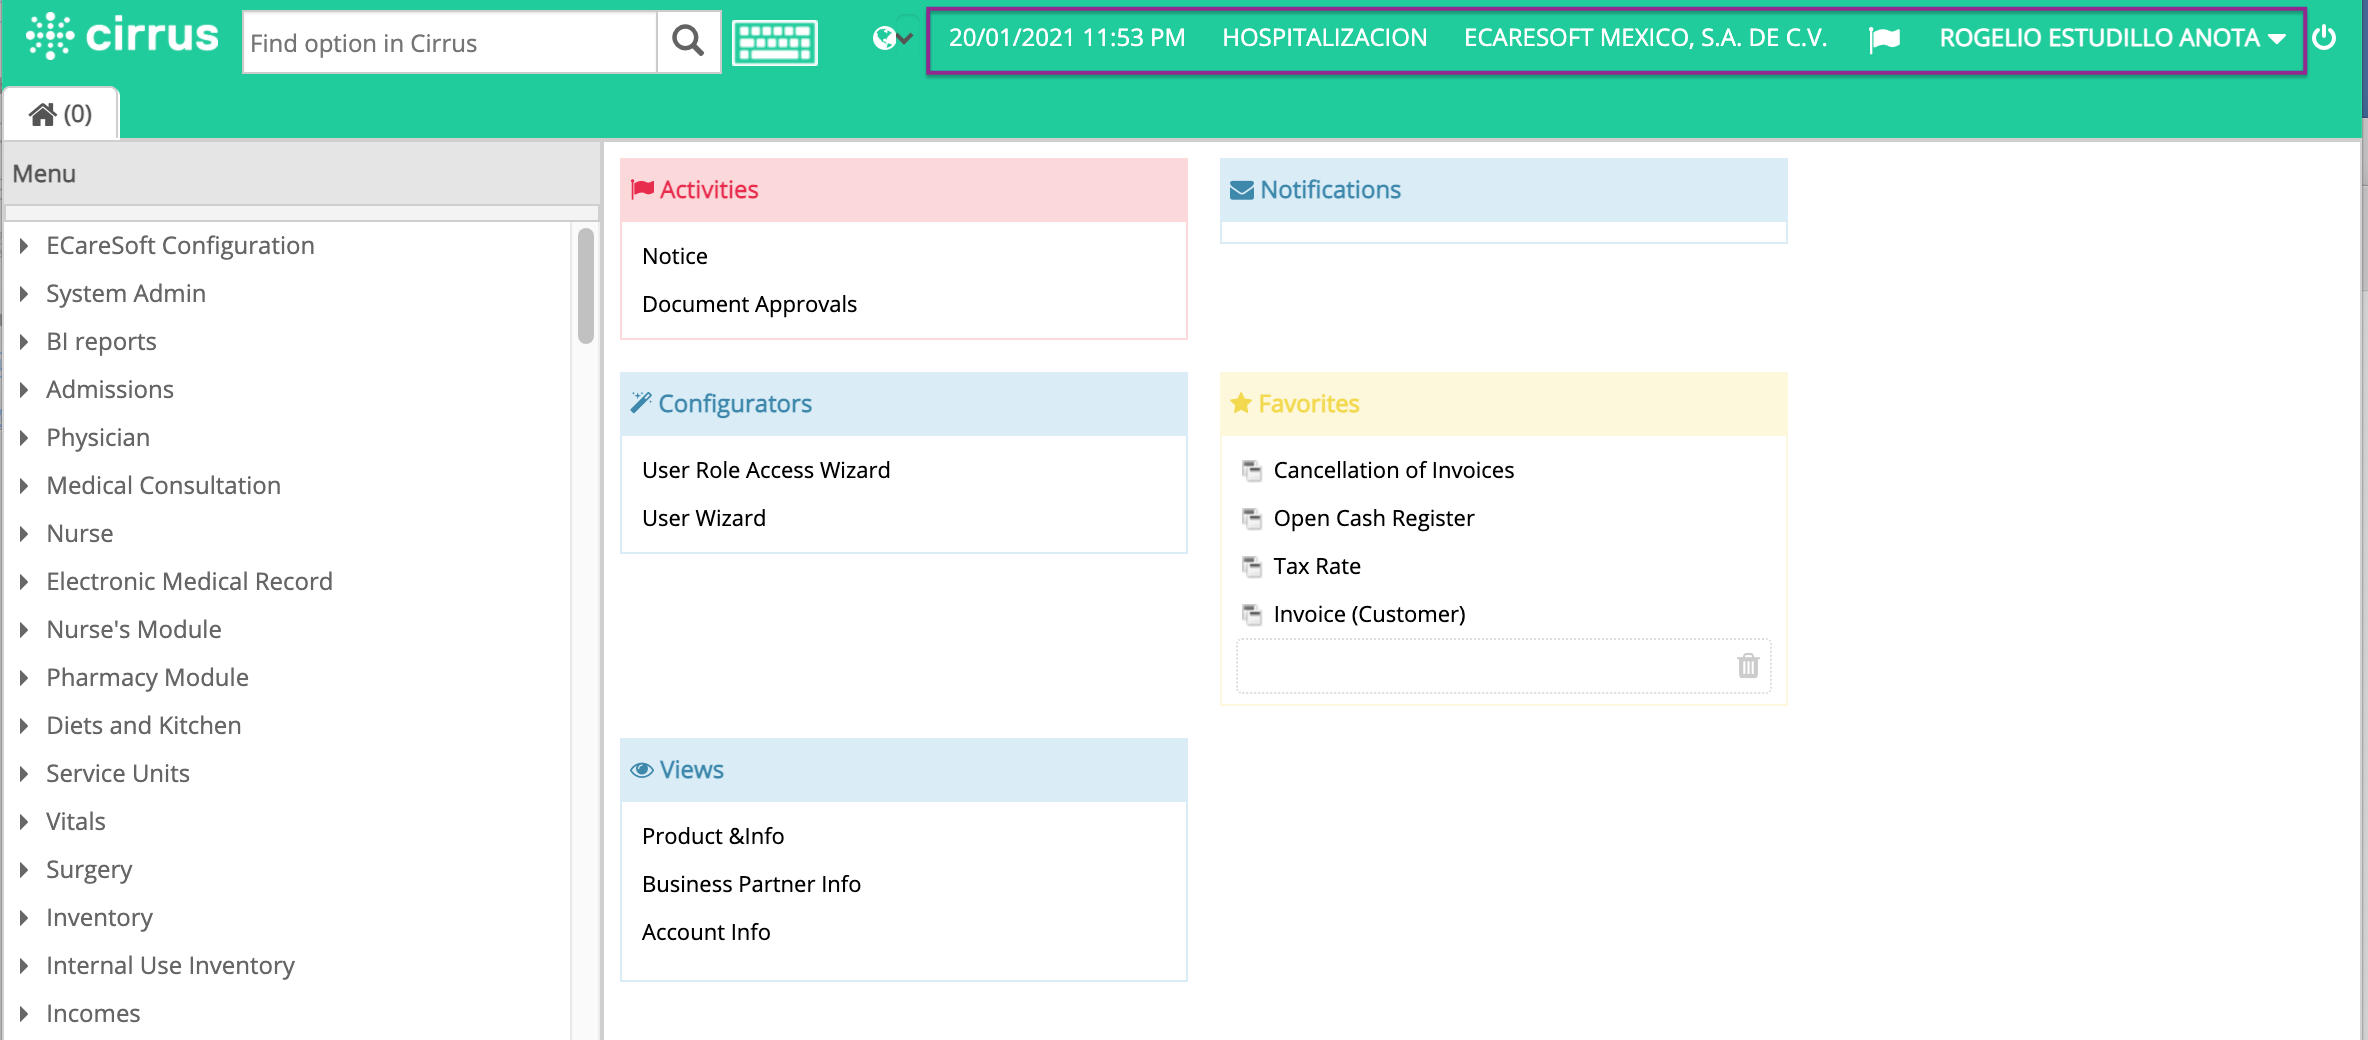Screen dimensions: 2368x1040
Task: Open Service Units menu item
Action: point(117,774)
